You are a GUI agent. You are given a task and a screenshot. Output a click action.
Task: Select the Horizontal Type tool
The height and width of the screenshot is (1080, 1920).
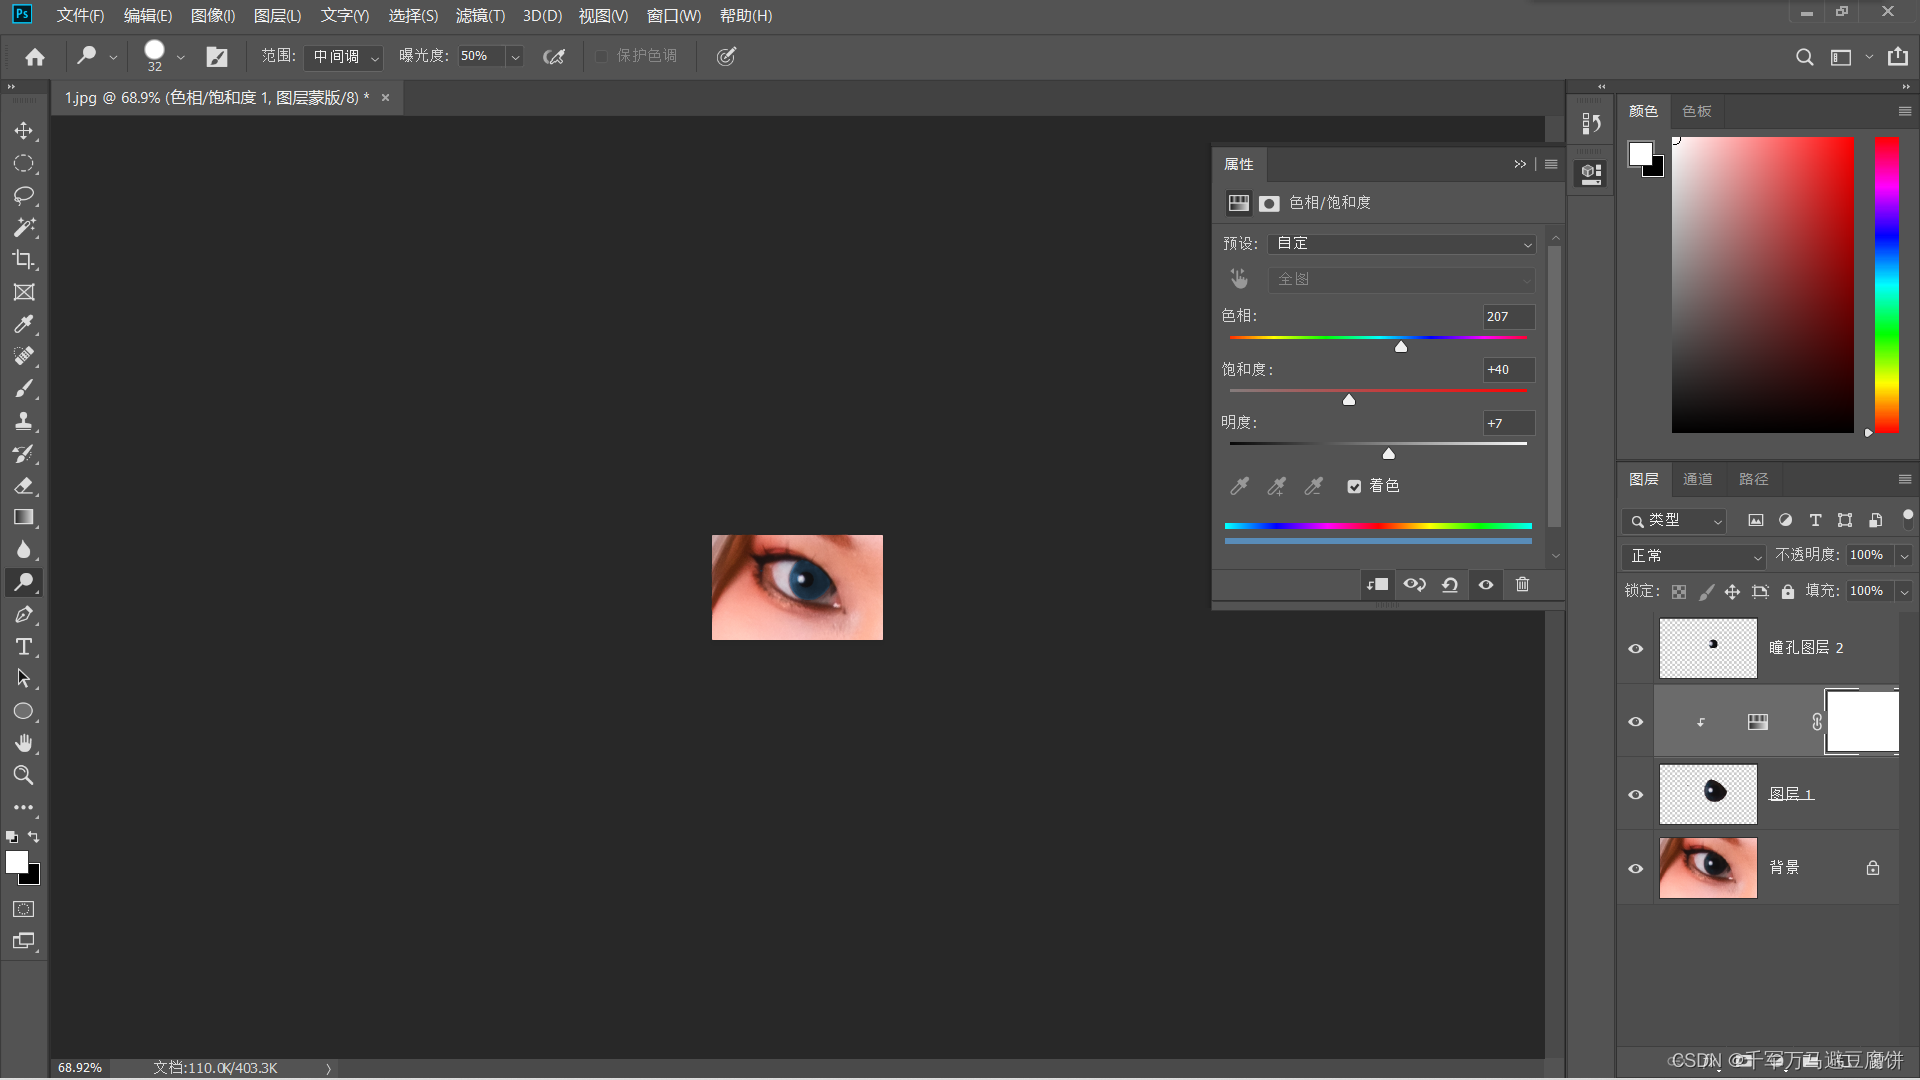click(x=23, y=647)
